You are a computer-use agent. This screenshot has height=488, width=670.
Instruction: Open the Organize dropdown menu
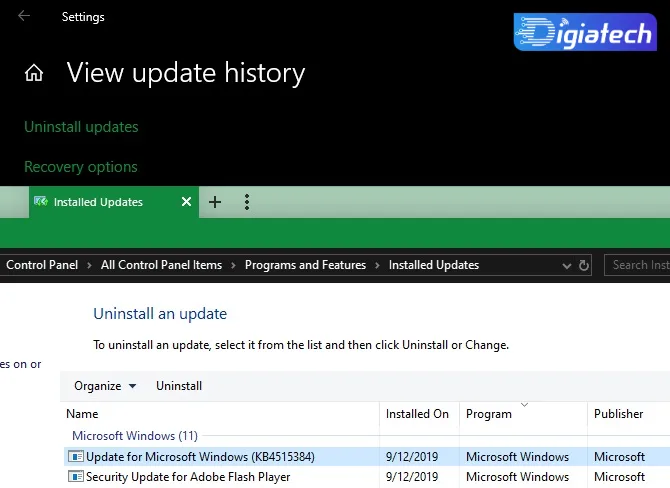pos(105,386)
